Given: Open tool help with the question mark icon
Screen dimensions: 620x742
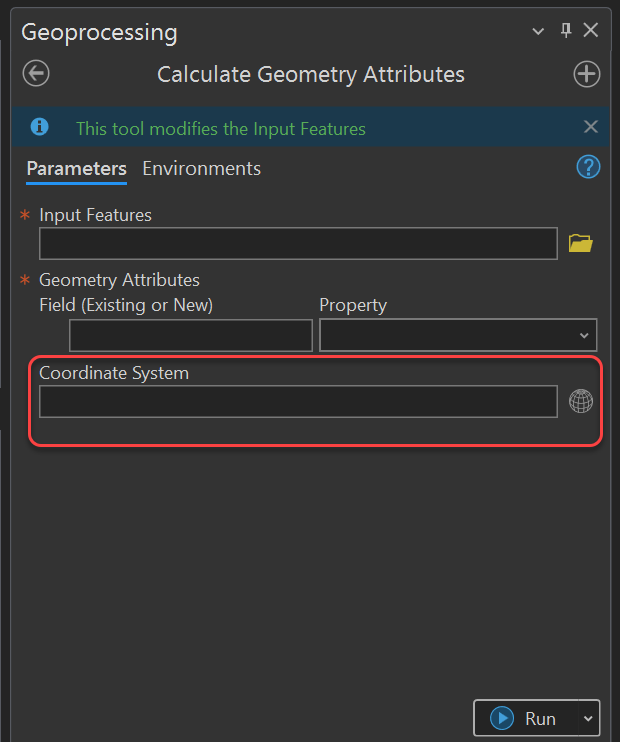Looking at the screenshot, I should point(588,167).
